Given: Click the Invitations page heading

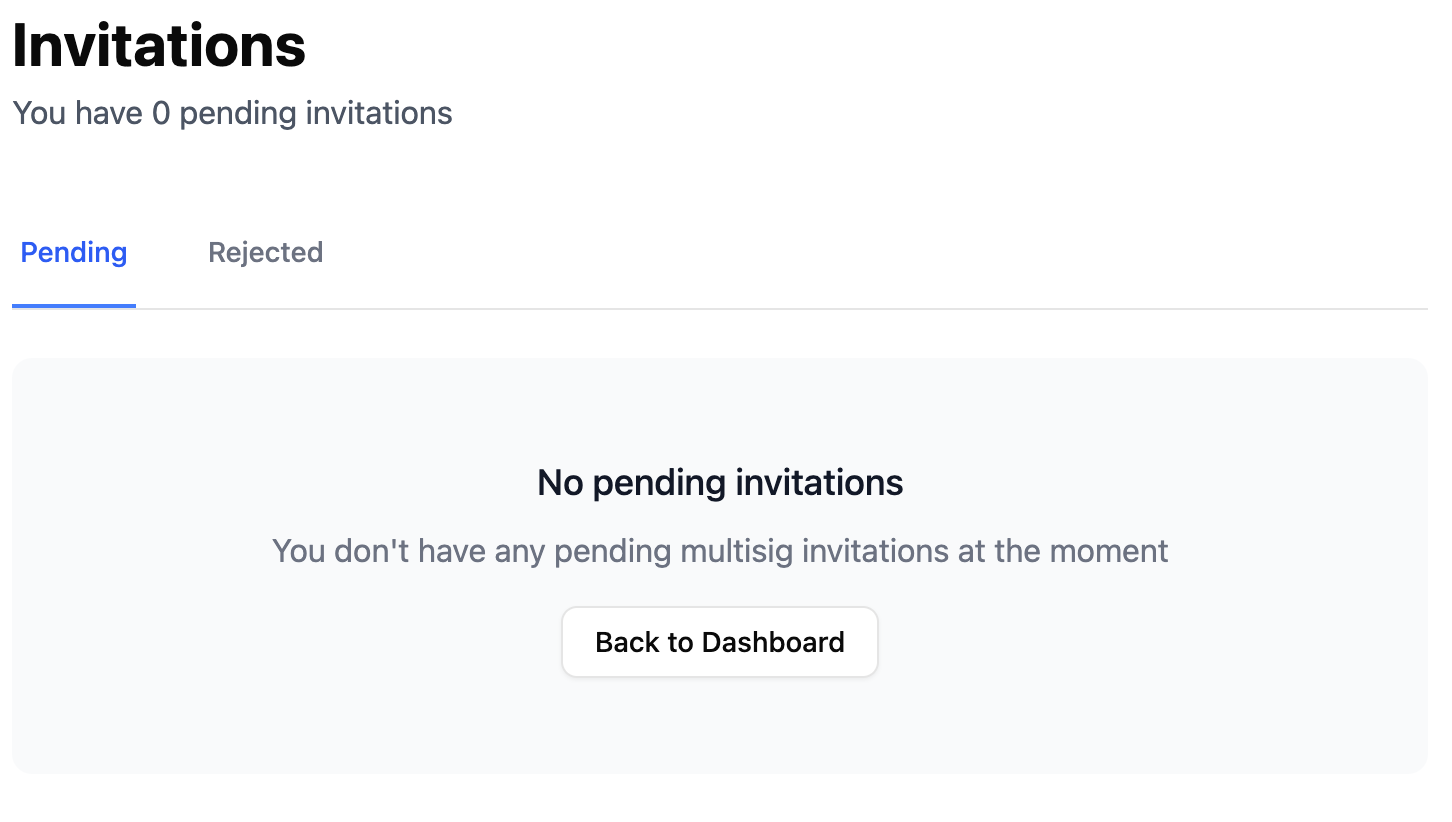Looking at the screenshot, I should point(158,45).
